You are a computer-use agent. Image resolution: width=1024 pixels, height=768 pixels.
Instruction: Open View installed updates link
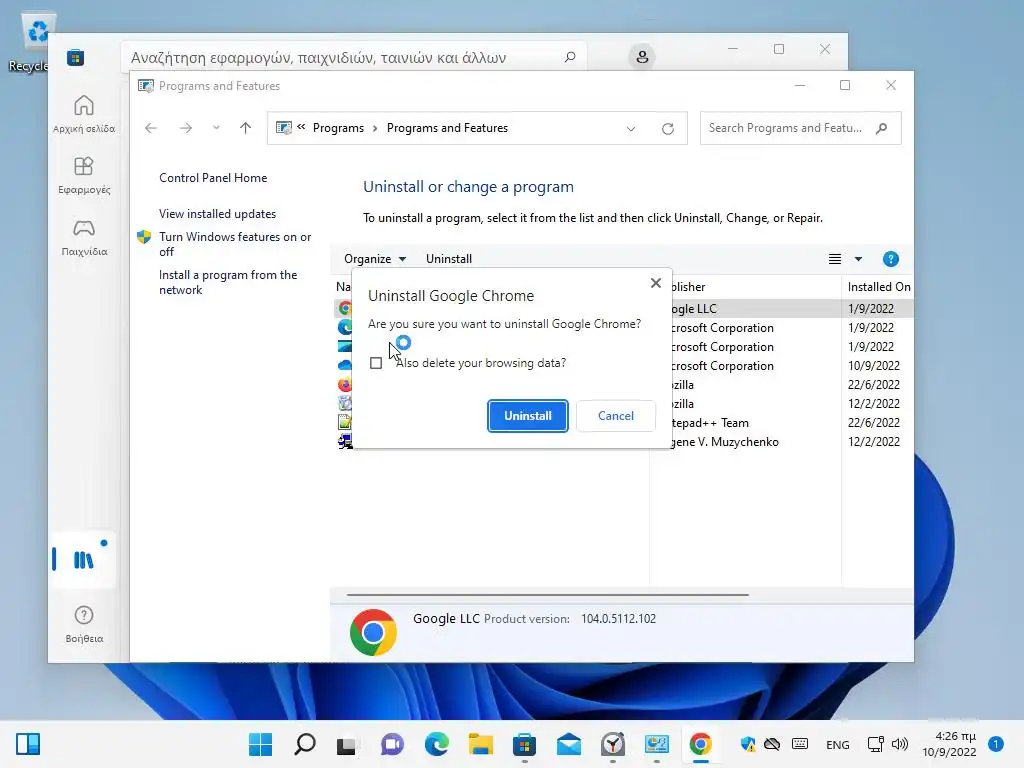[217, 214]
